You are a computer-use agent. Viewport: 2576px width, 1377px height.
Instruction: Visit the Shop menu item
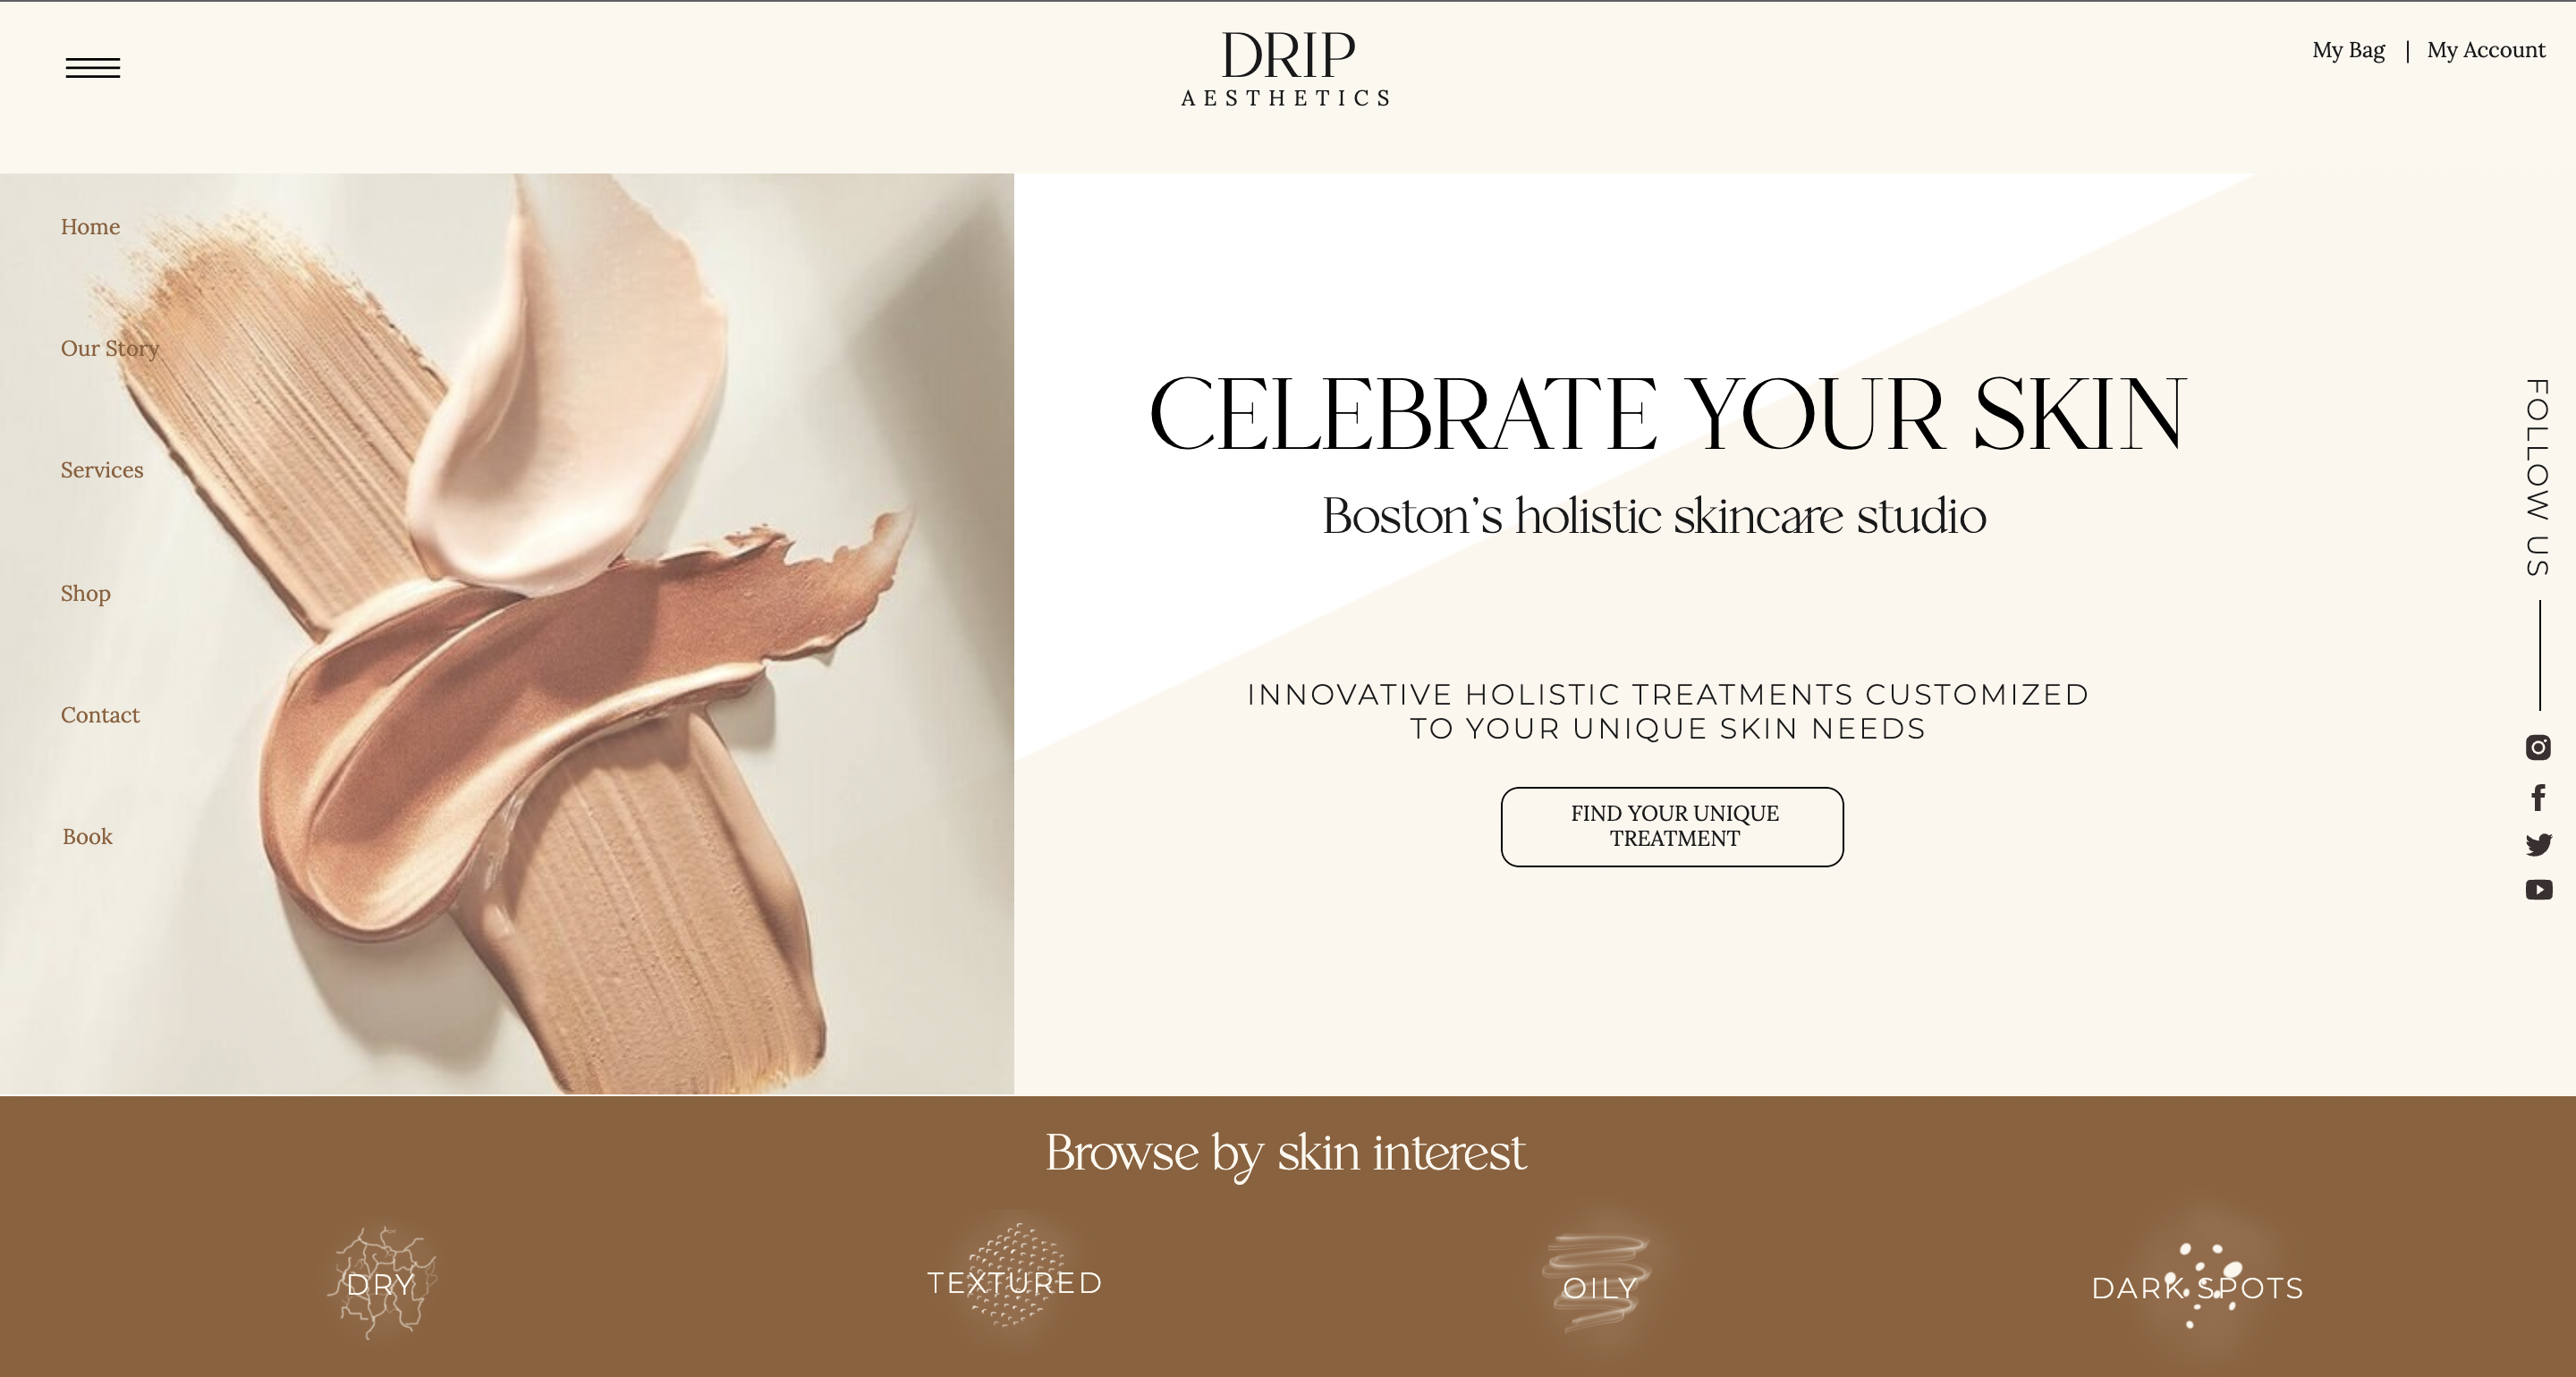pyautogui.click(x=85, y=593)
